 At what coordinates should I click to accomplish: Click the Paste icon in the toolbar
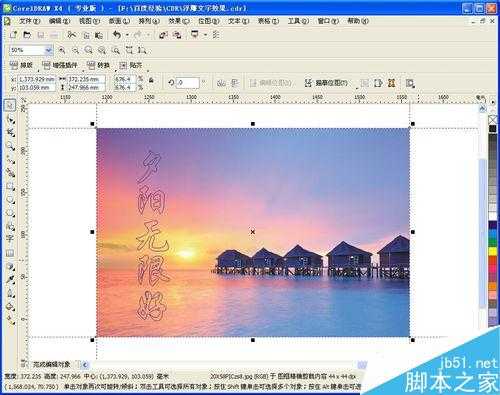[99, 35]
